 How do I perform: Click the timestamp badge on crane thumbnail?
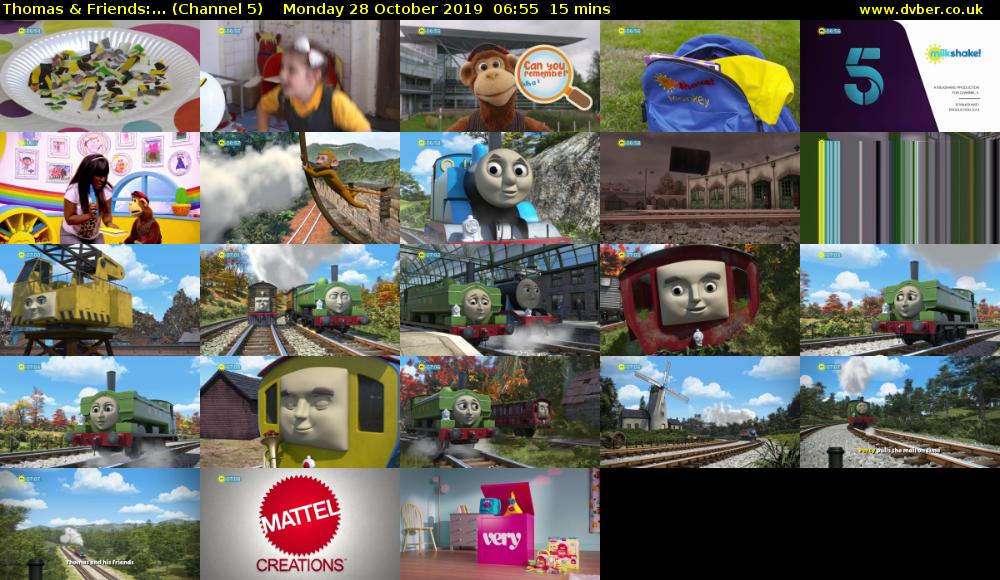[29, 255]
